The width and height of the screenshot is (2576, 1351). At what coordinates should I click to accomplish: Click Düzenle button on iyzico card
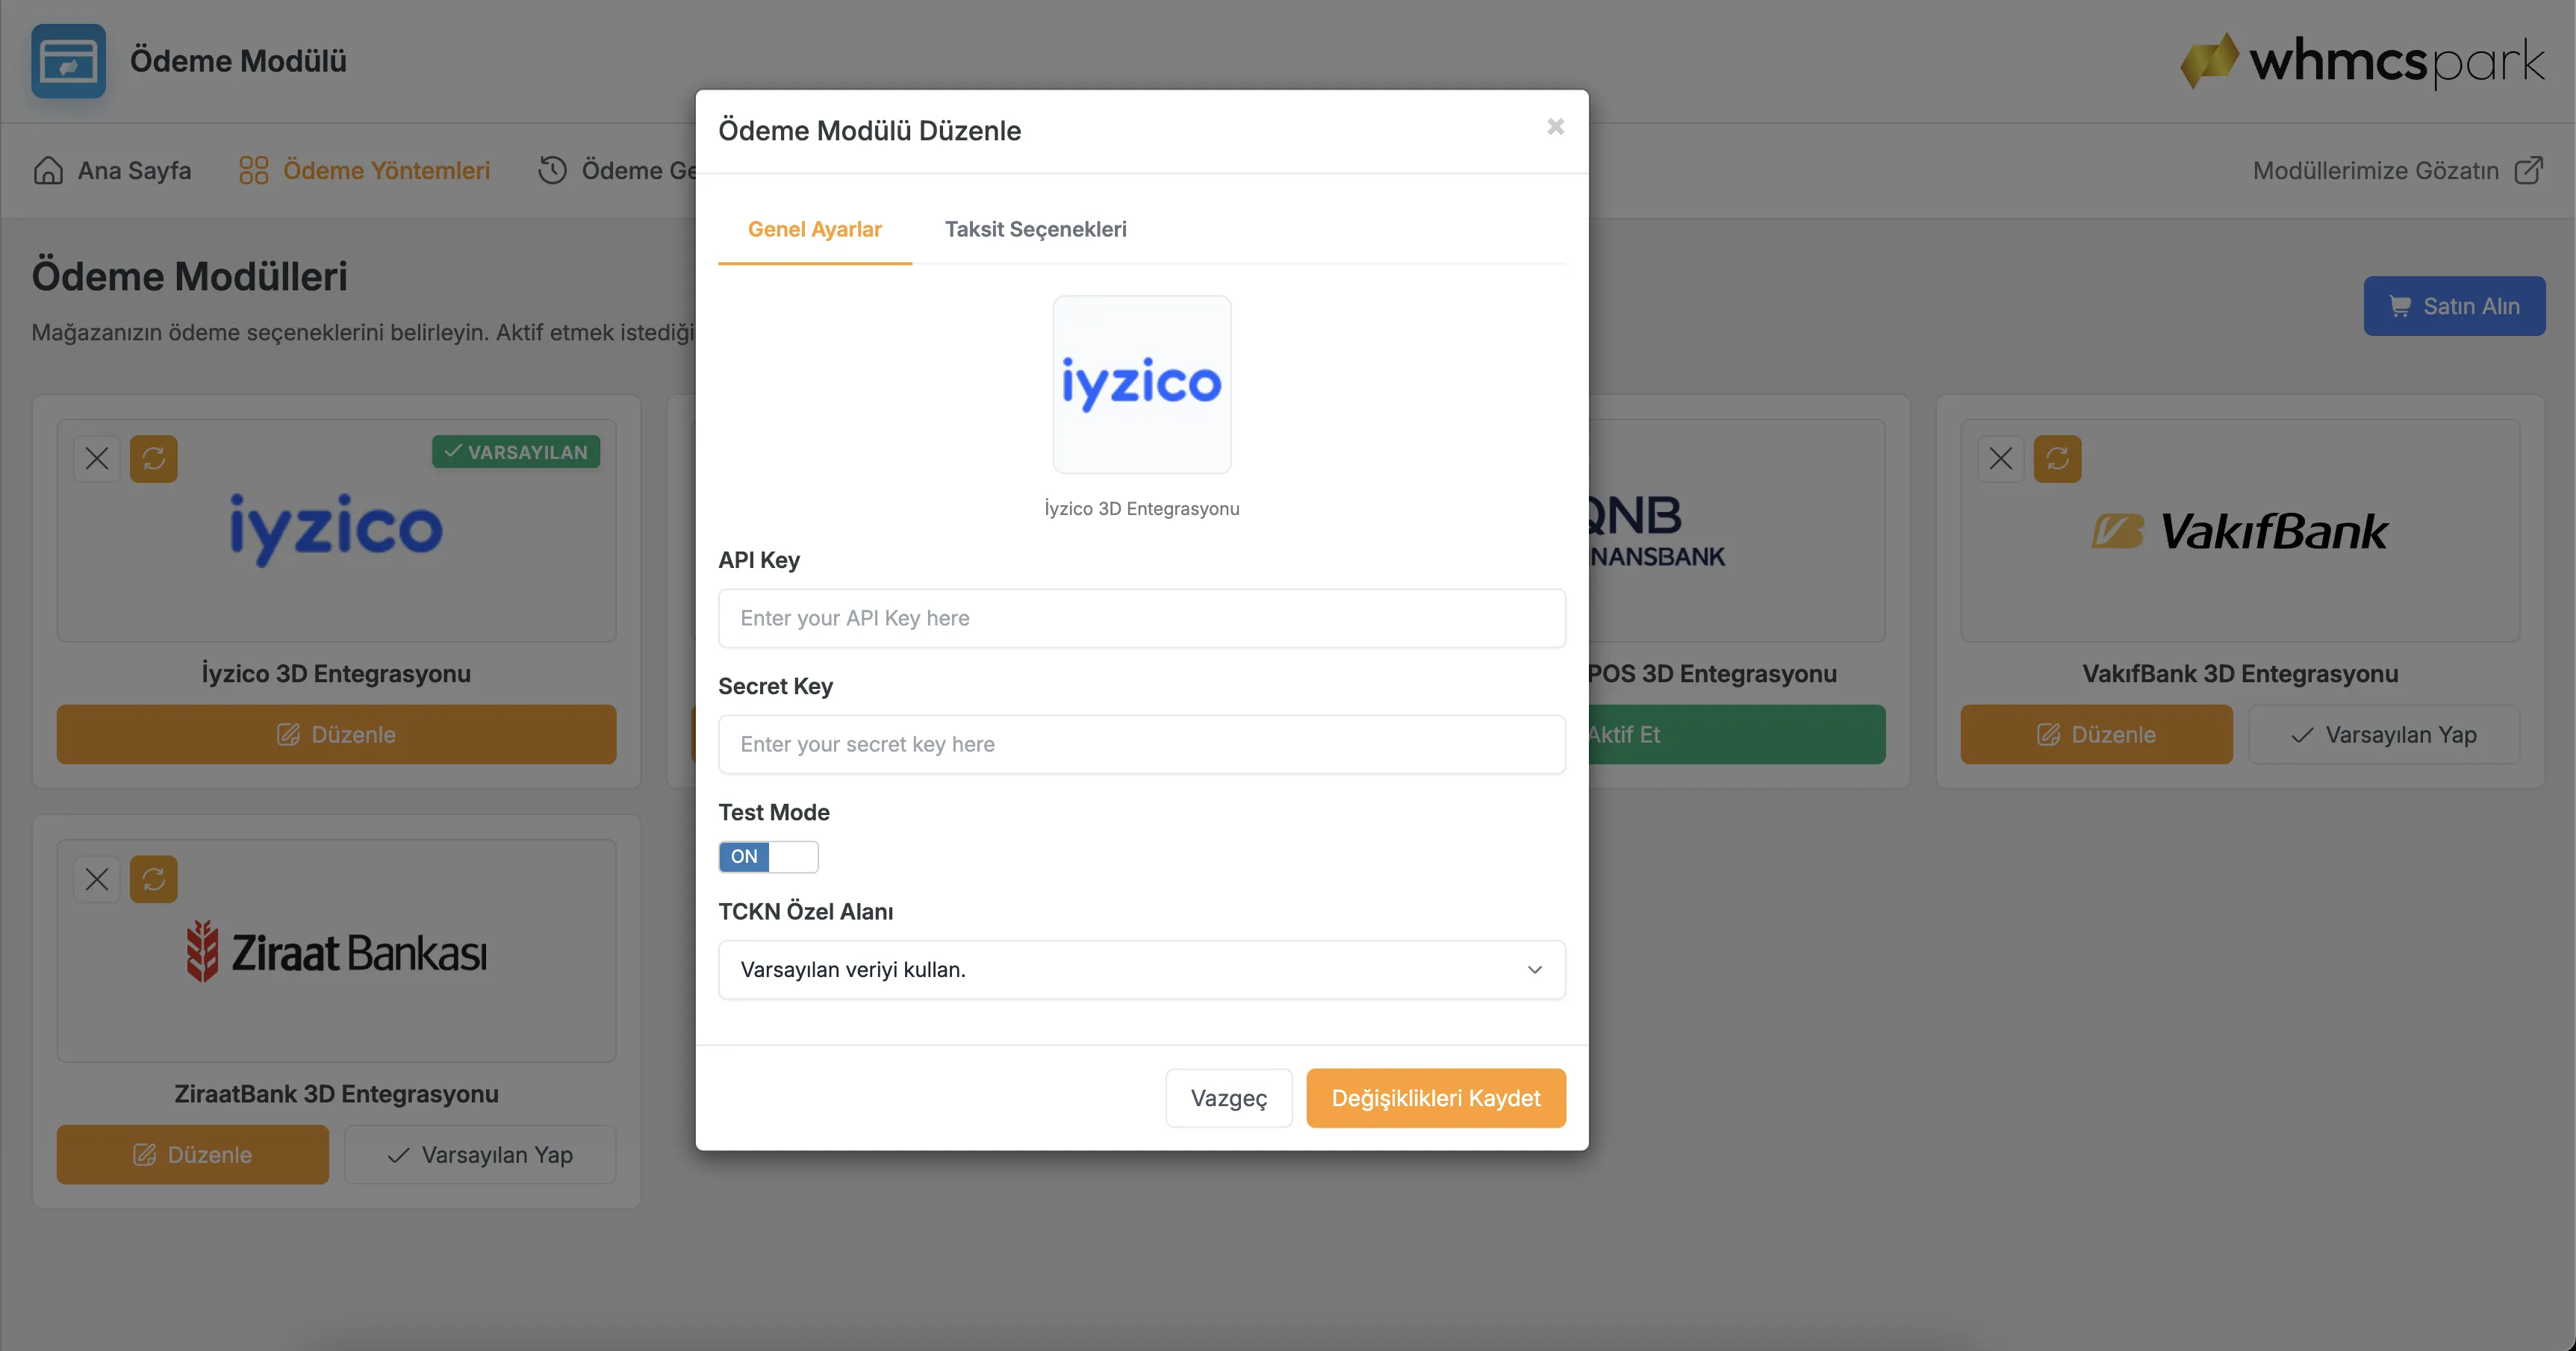coord(336,735)
